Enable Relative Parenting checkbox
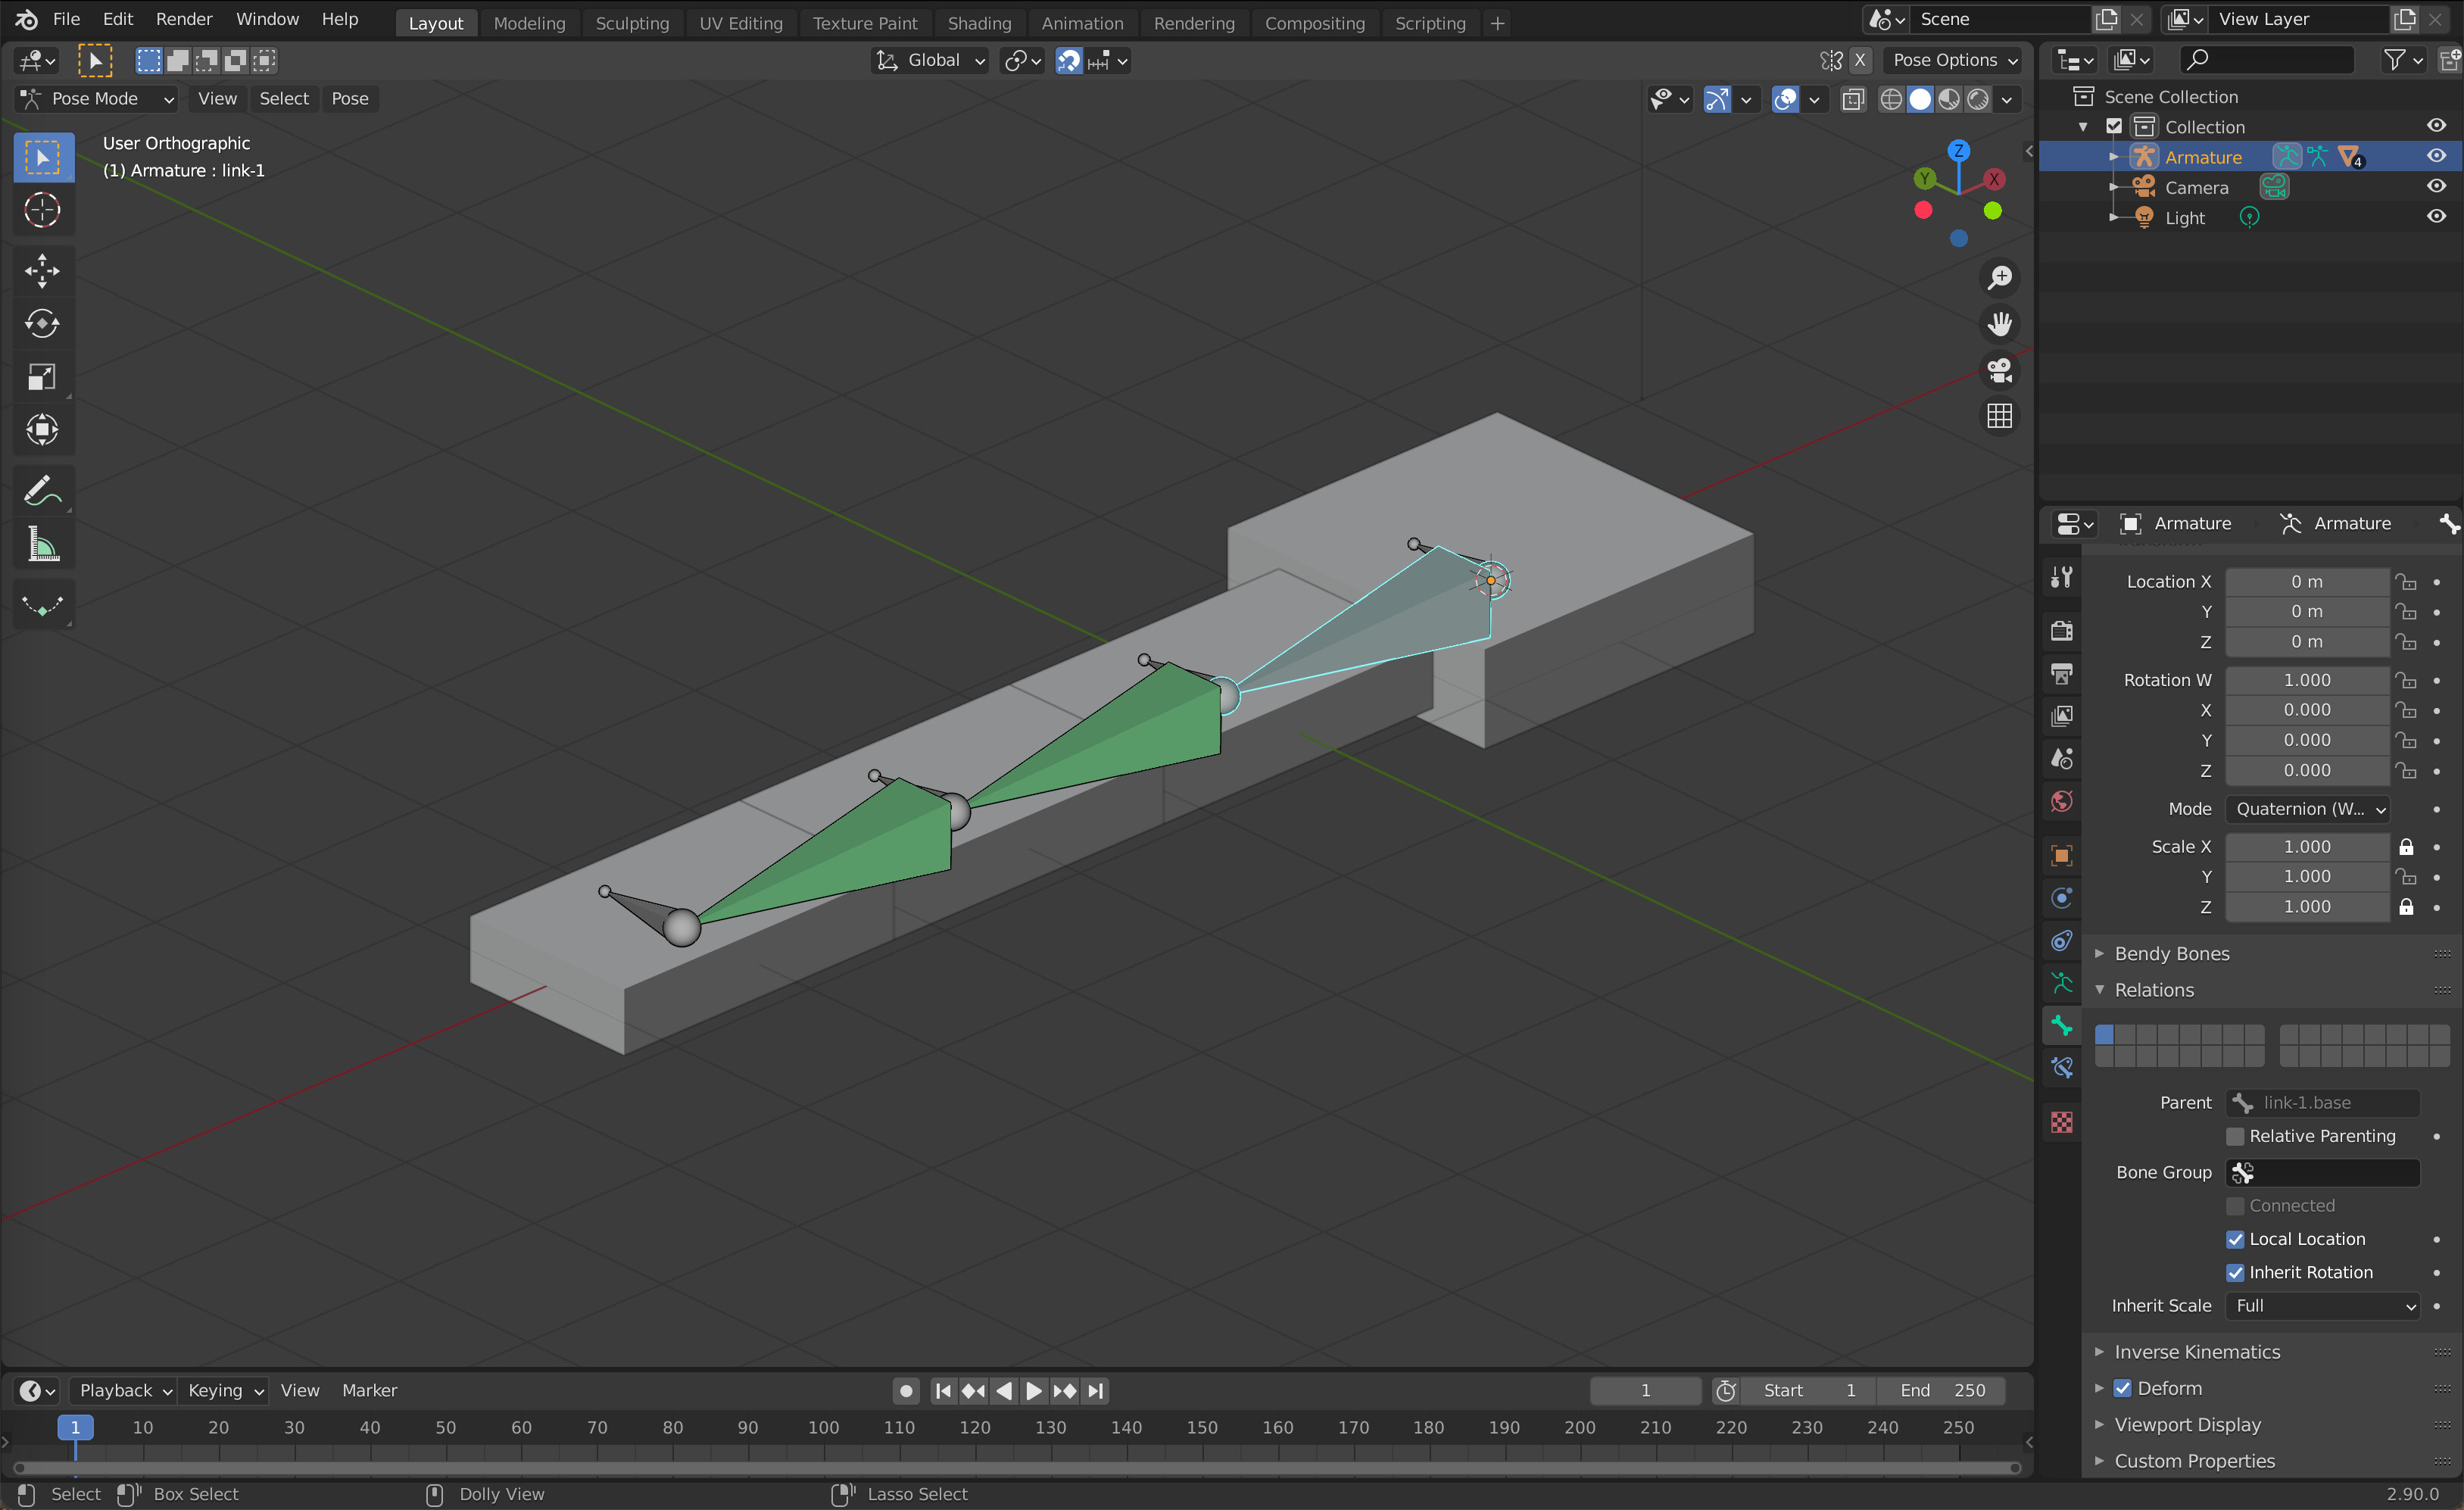Image resolution: width=2464 pixels, height=1510 pixels. [x=2235, y=1136]
